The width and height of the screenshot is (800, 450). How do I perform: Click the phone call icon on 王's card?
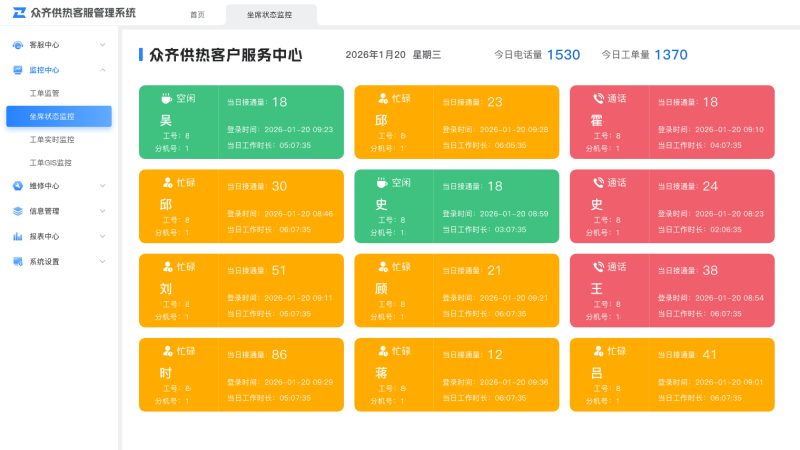pos(598,266)
